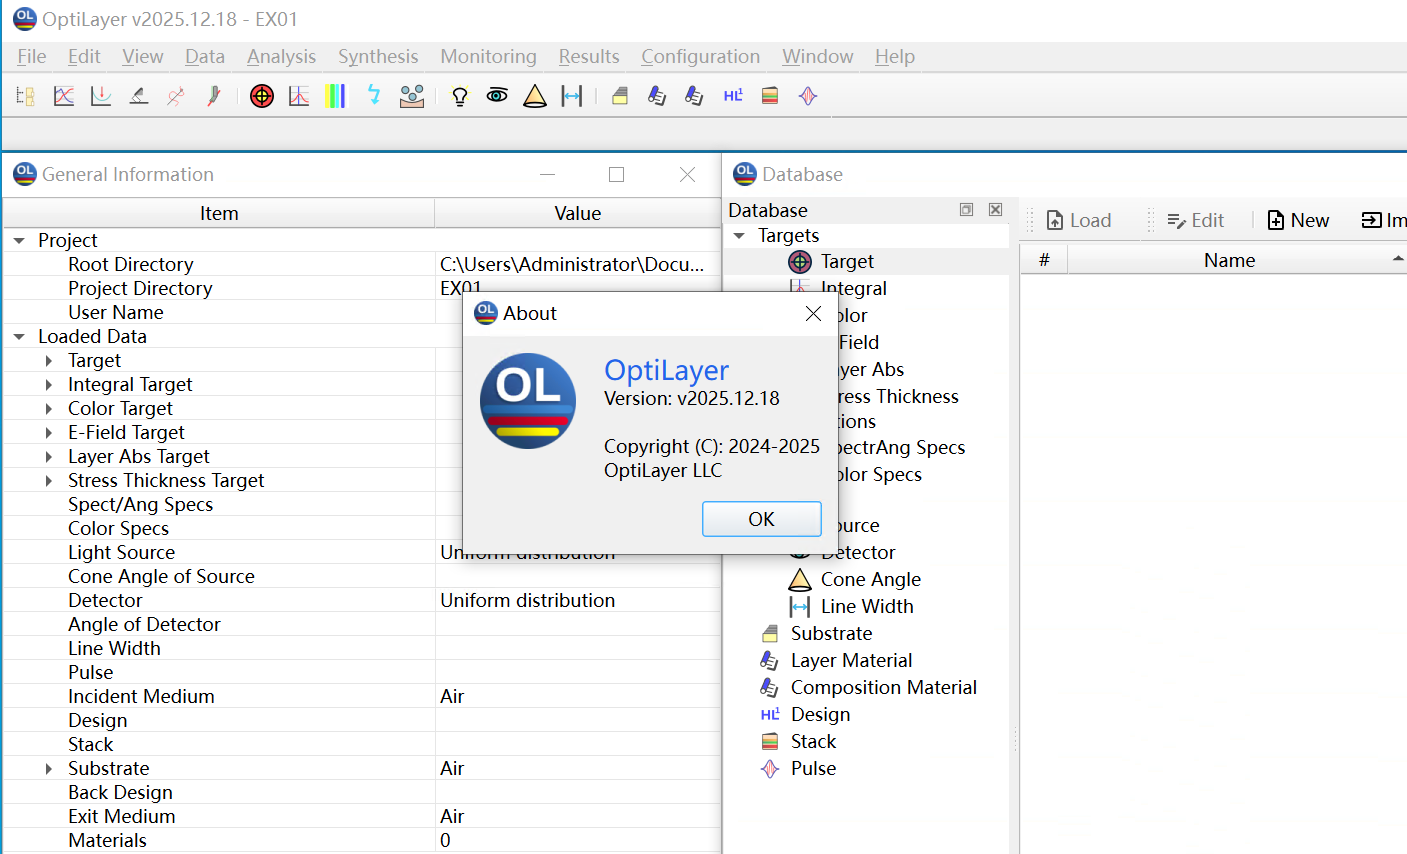Open the Data menu
Screen dimensions: 1407x854
(205, 57)
